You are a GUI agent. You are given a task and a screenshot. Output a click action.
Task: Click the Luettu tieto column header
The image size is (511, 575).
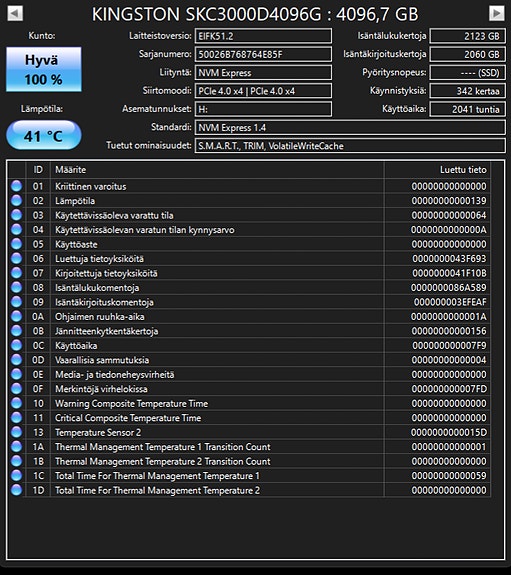tap(437, 170)
